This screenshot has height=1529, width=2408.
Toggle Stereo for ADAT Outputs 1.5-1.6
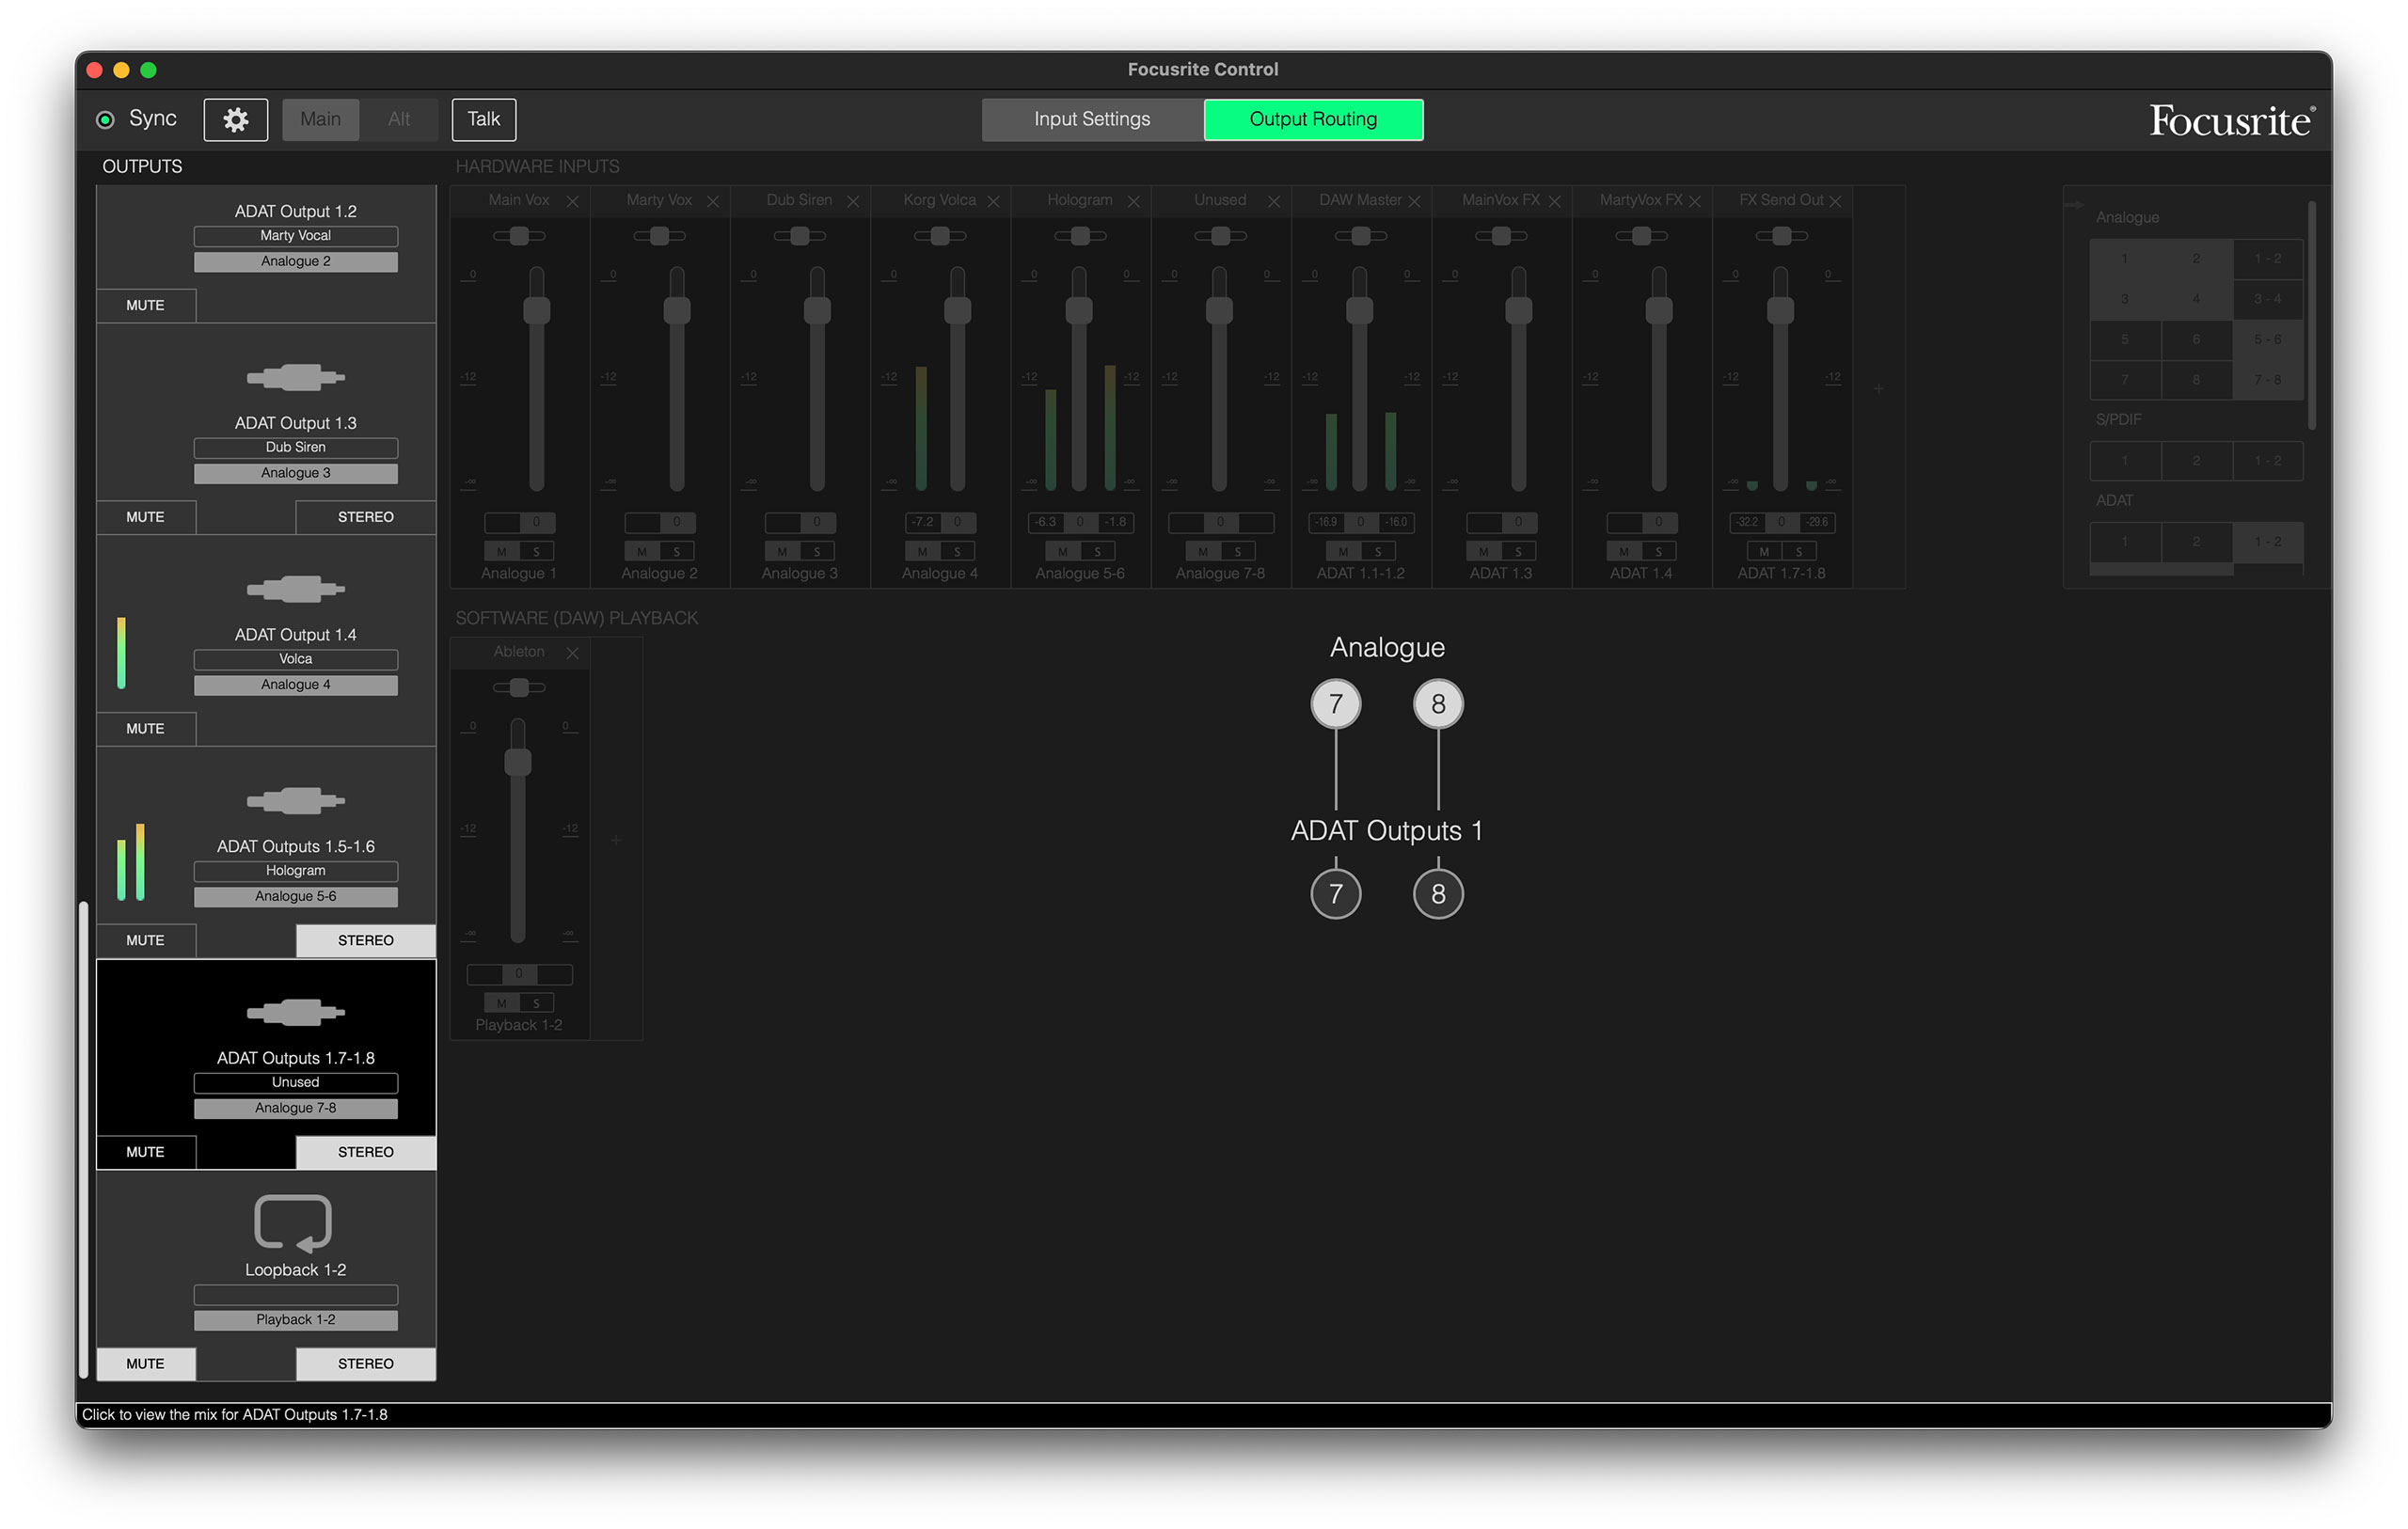366,941
